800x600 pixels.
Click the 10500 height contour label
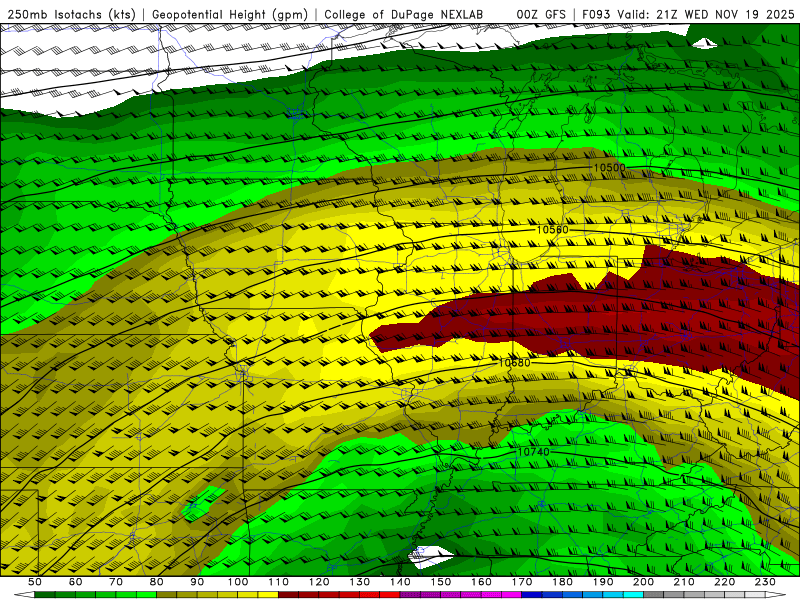pyautogui.click(x=609, y=167)
